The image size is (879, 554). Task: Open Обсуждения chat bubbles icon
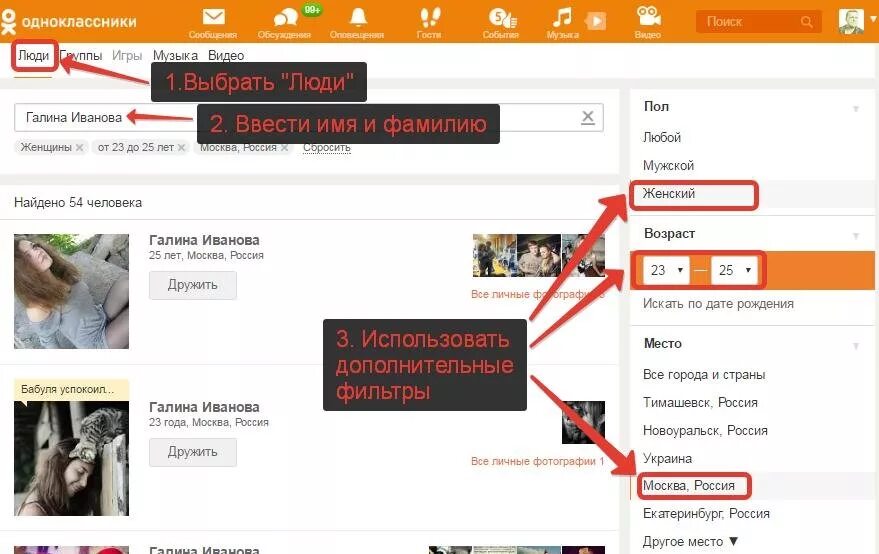285,17
